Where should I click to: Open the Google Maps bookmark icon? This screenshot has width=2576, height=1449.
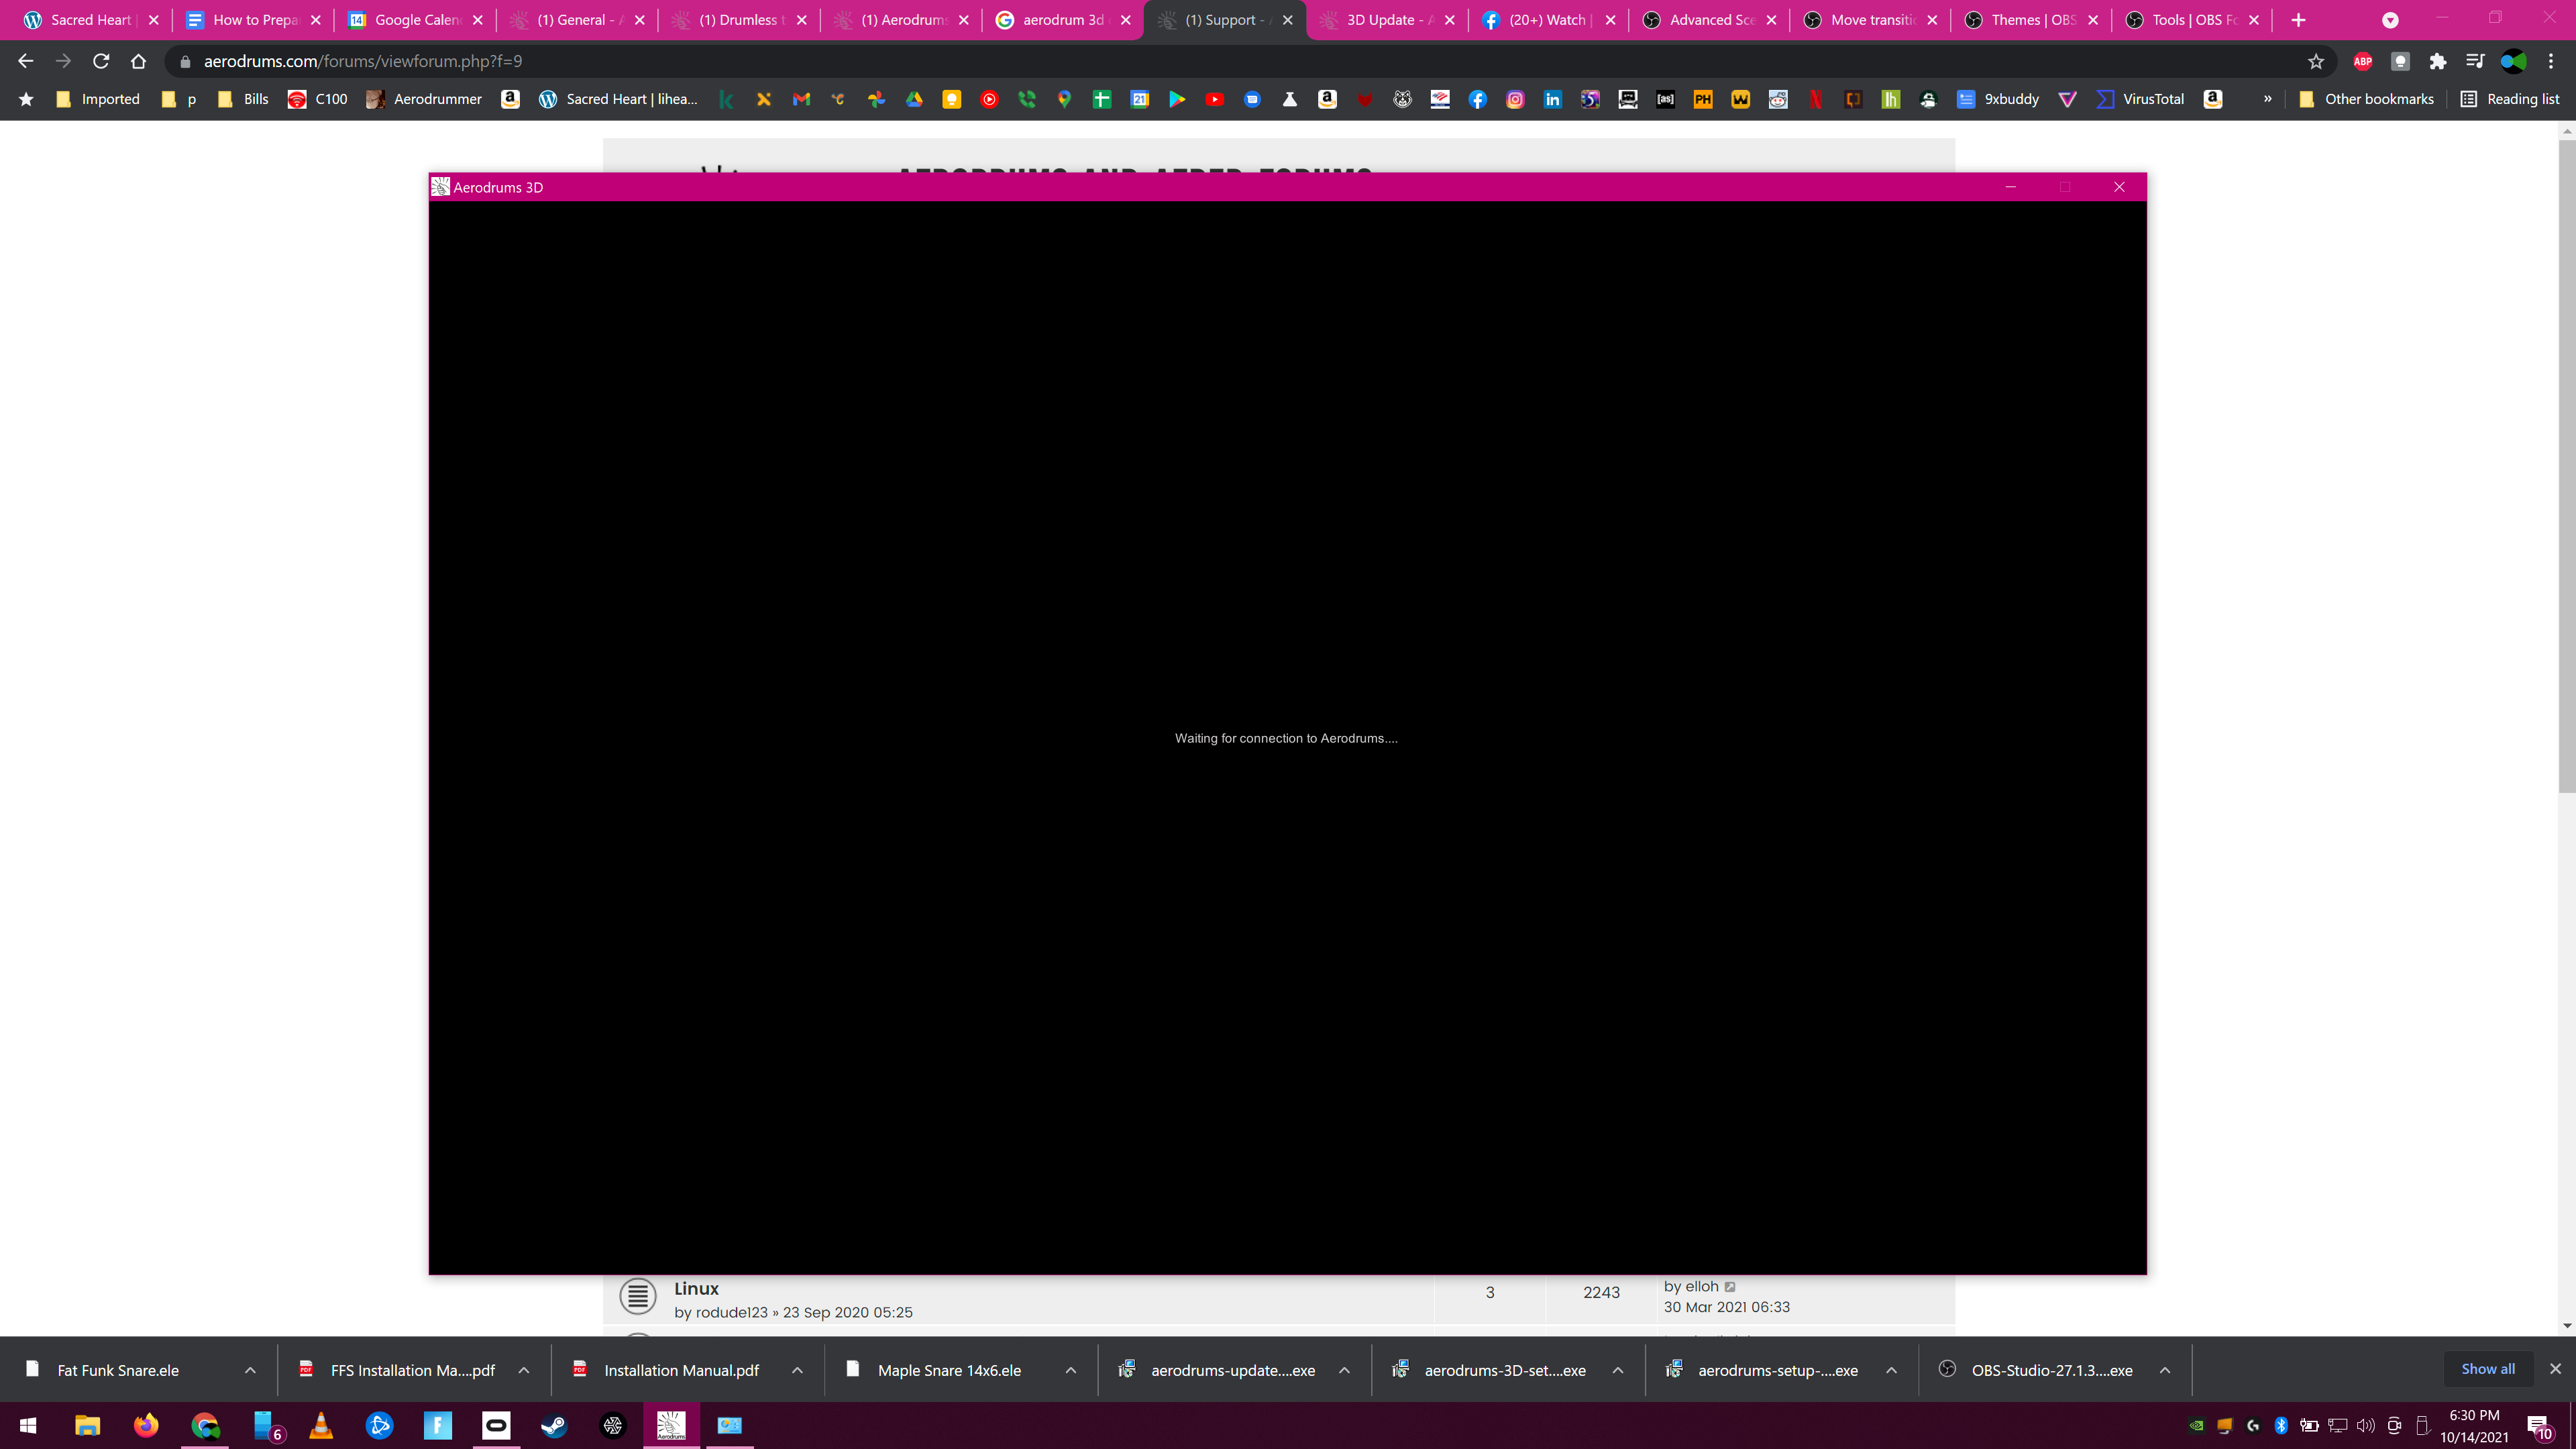(x=1064, y=99)
